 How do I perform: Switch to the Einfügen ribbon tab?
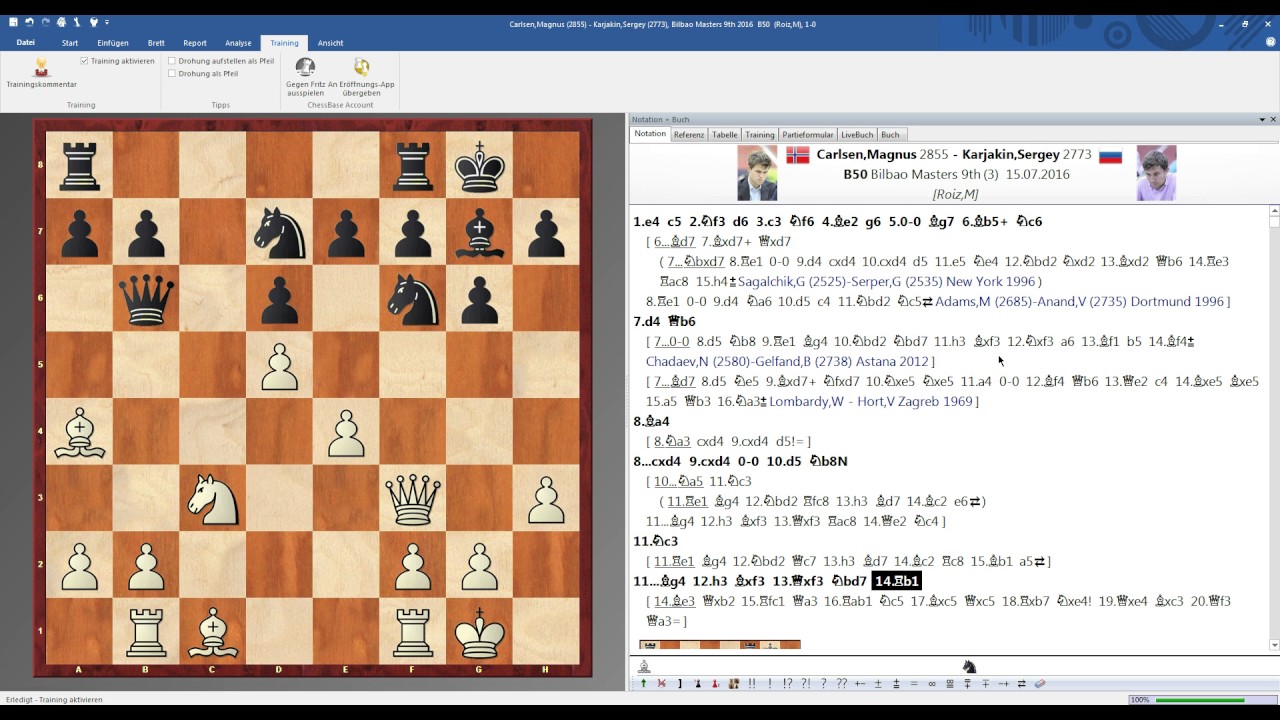tap(113, 43)
